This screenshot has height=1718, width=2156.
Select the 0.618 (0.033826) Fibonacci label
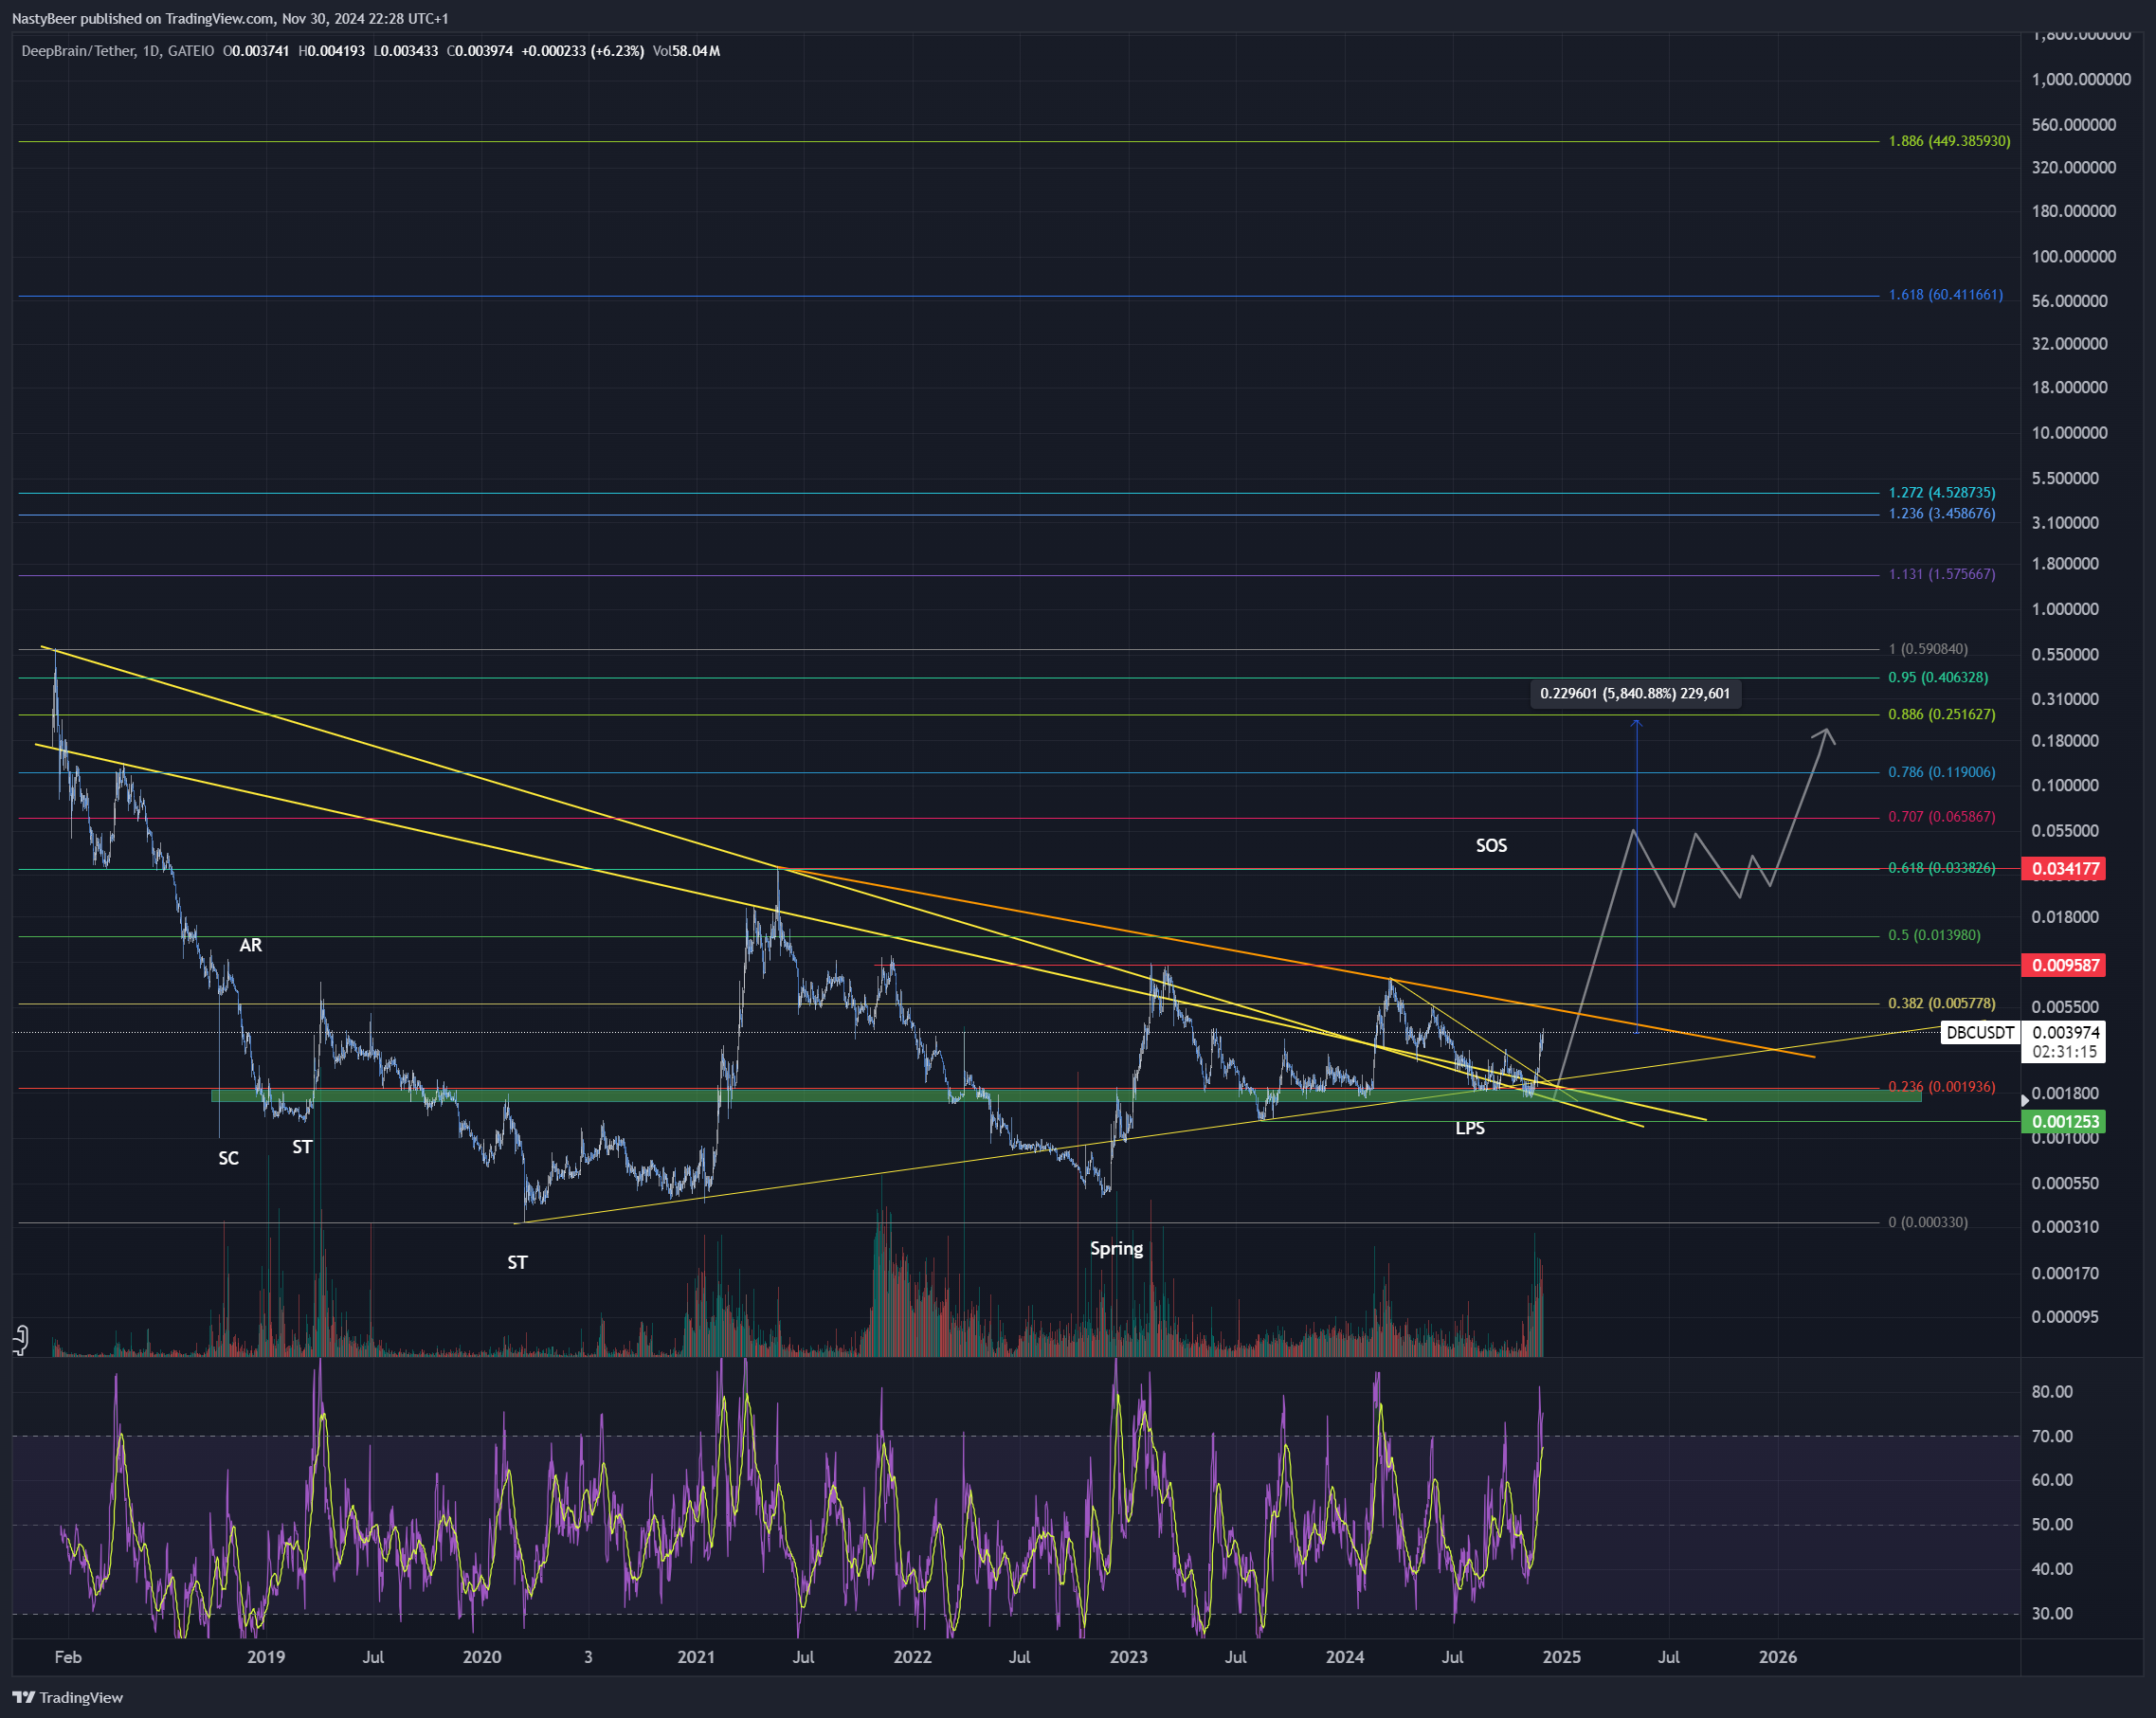tap(1941, 867)
